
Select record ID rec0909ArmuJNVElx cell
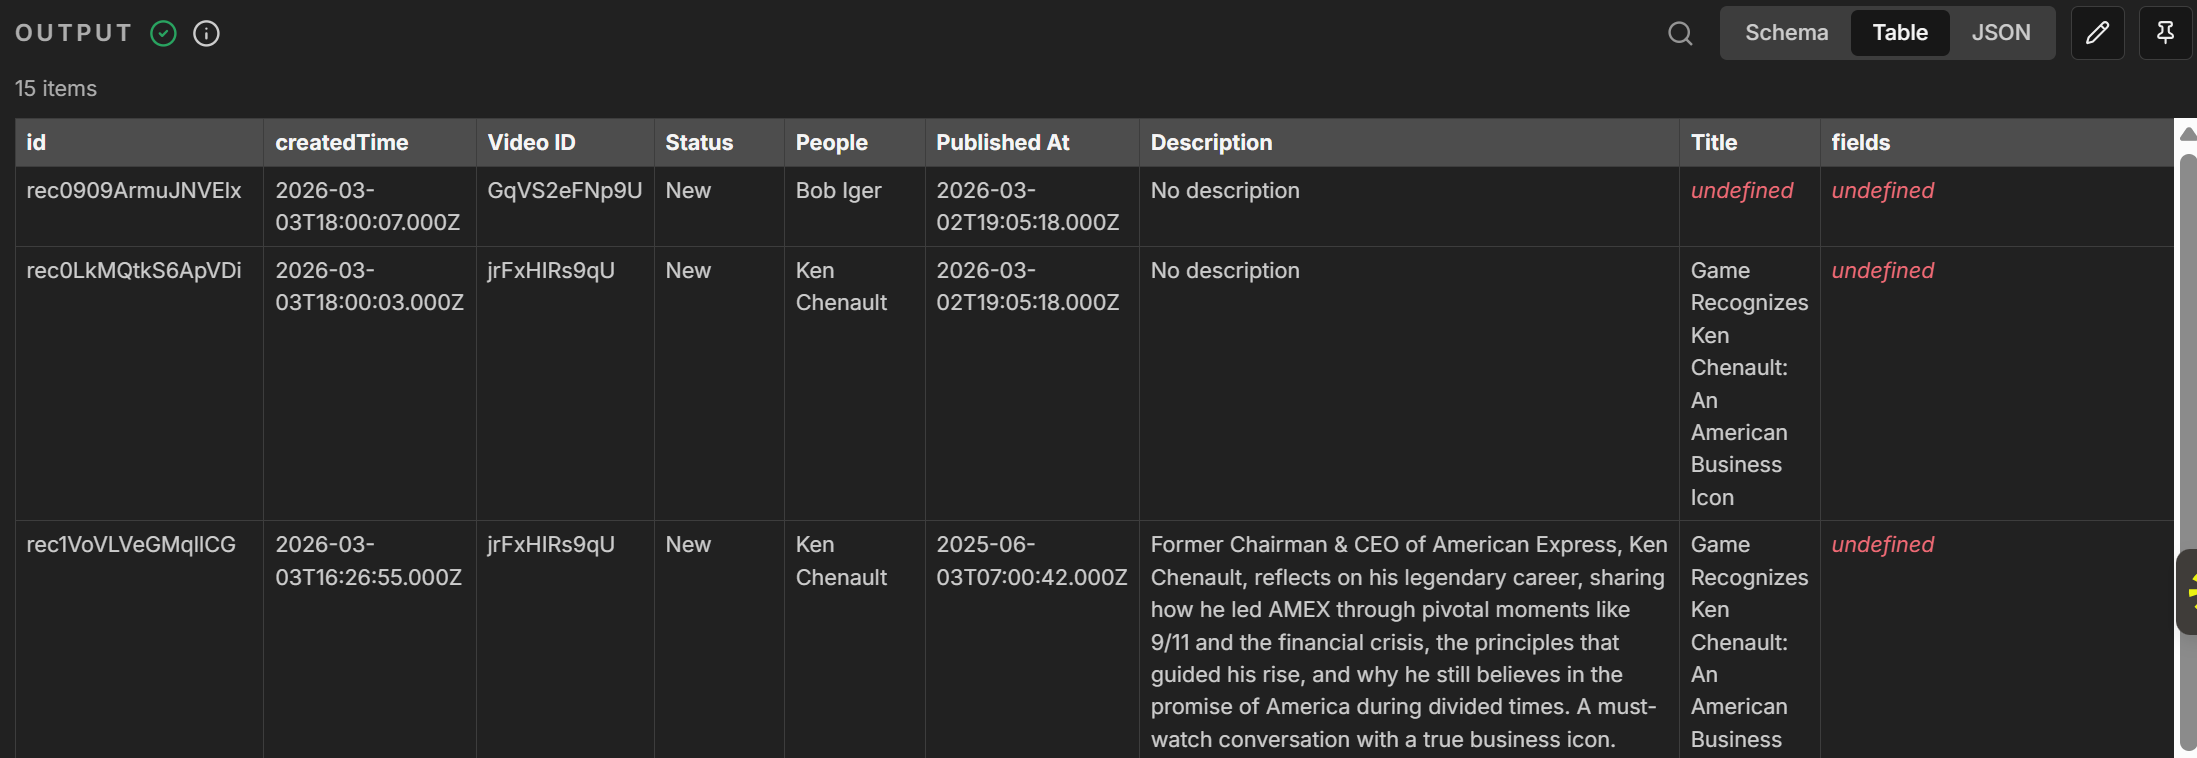[134, 191]
